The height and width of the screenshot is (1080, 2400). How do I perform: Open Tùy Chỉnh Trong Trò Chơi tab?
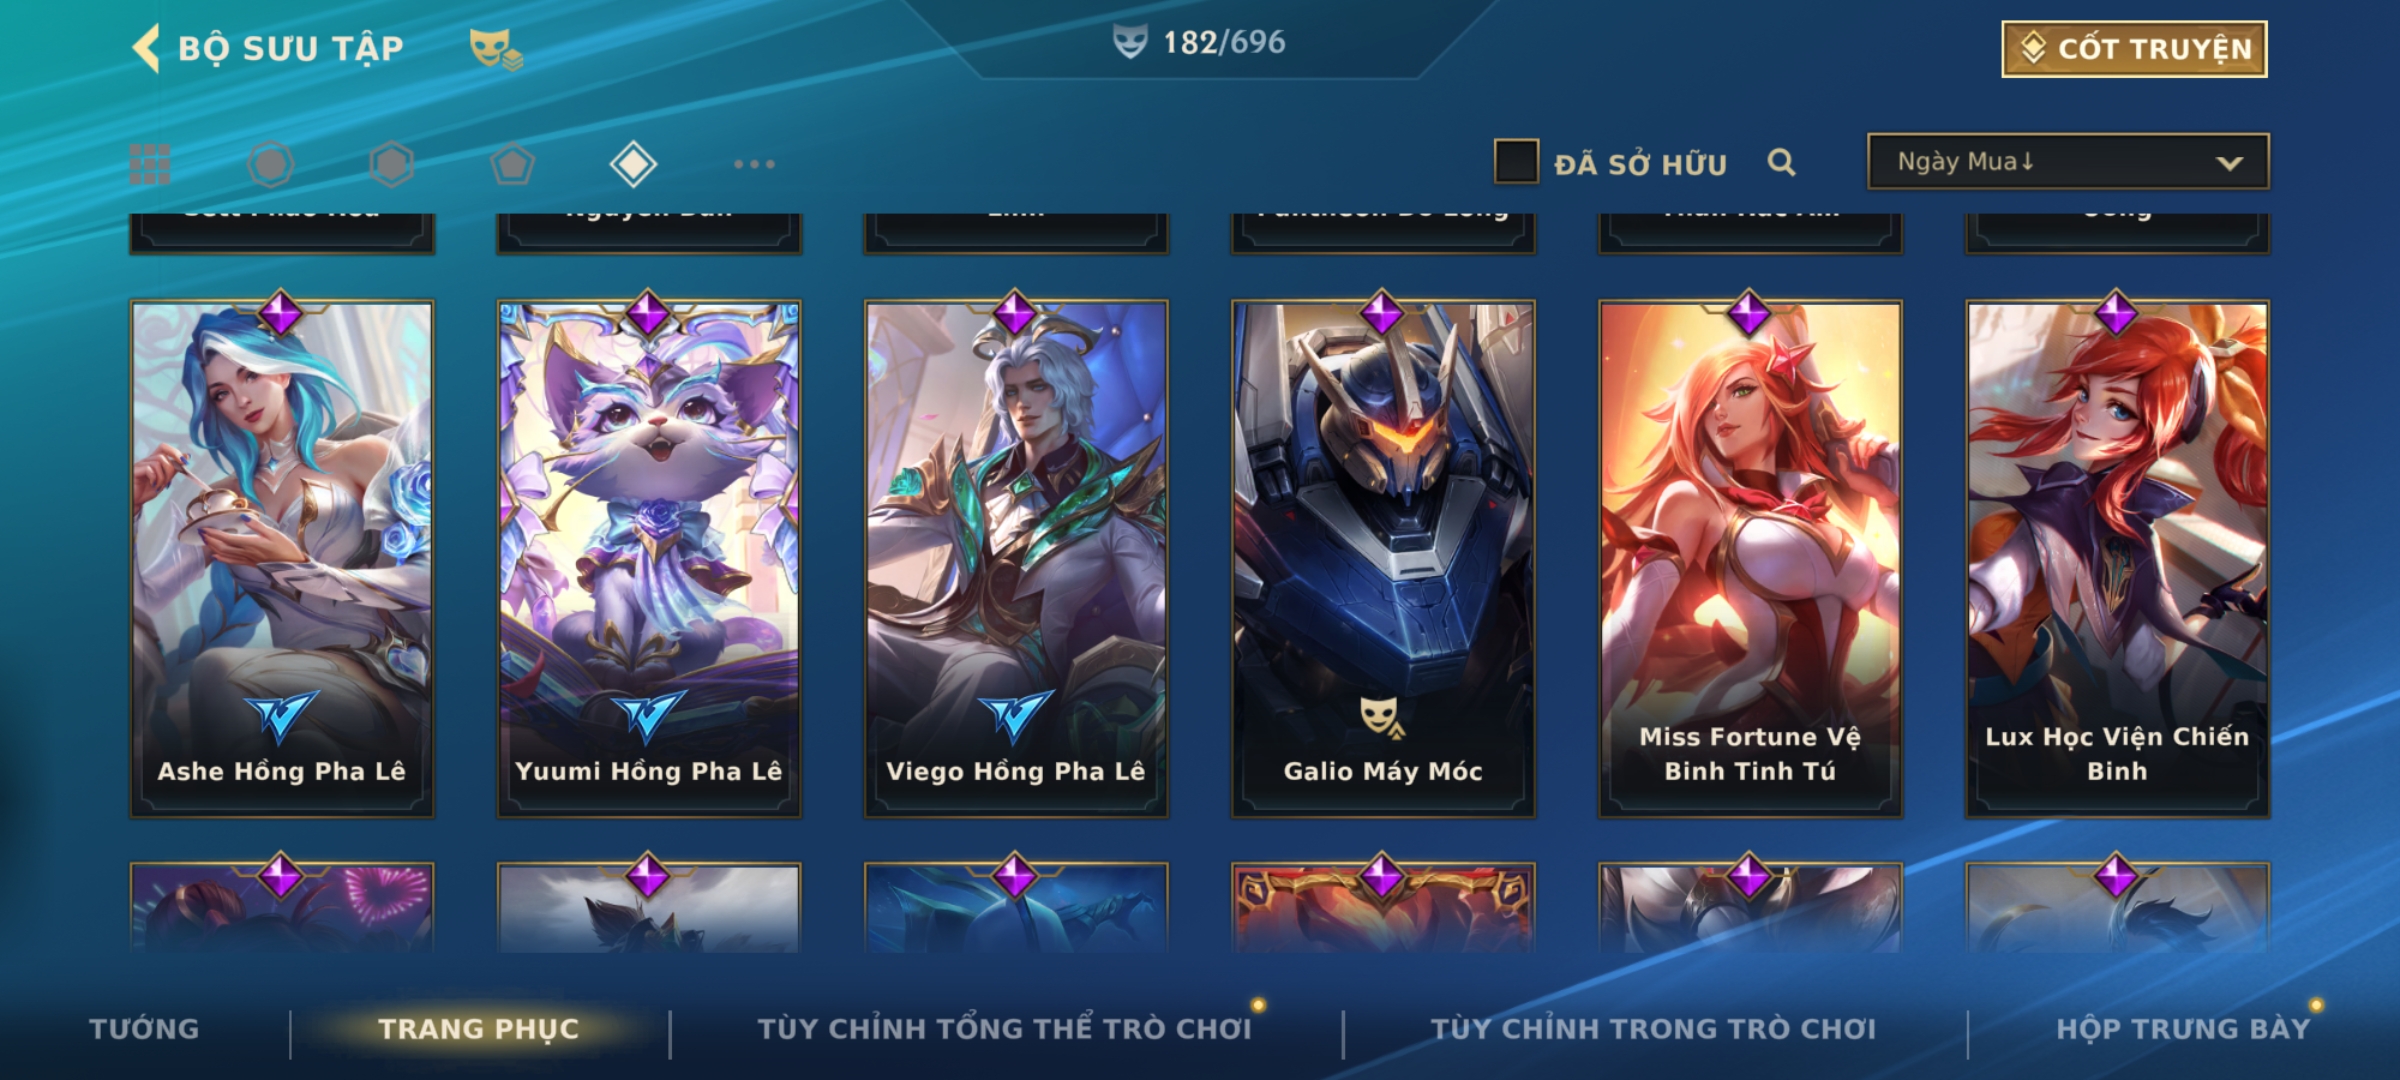click(x=1654, y=1028)
